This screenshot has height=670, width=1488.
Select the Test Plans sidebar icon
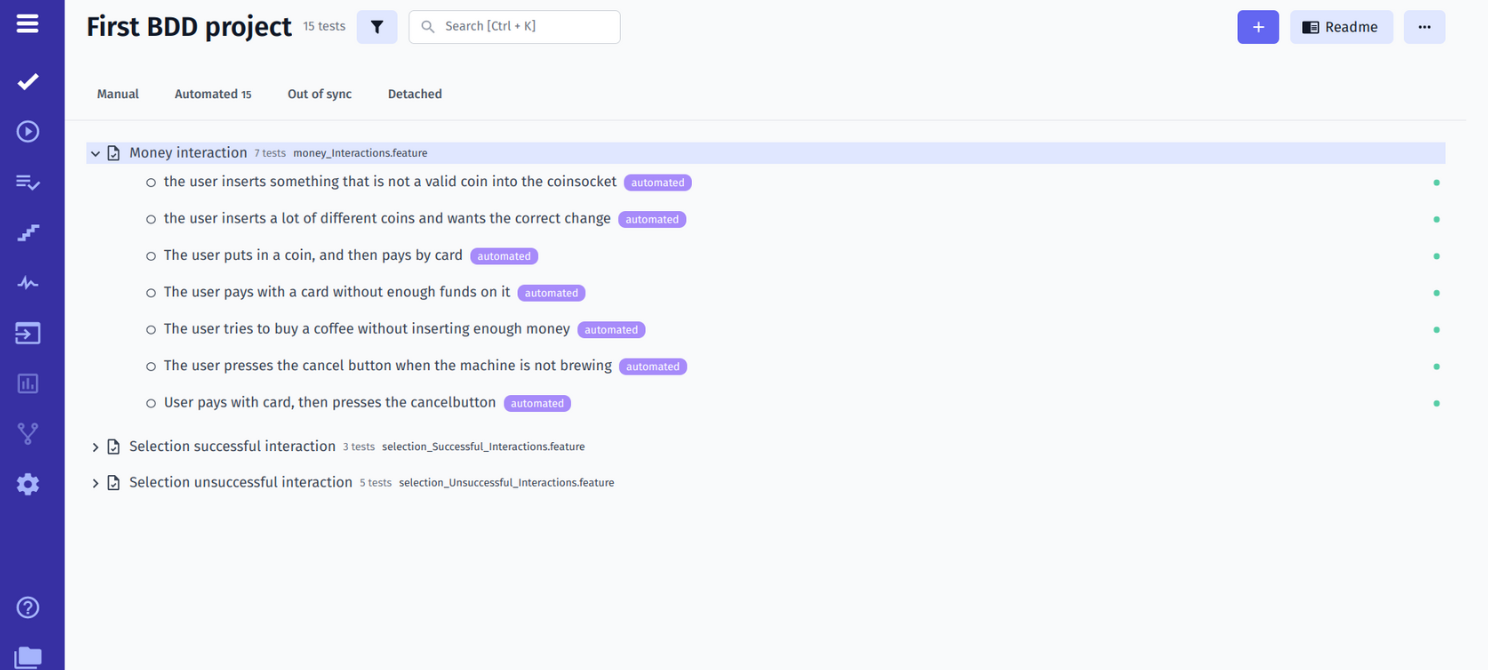tap(27, 181)
